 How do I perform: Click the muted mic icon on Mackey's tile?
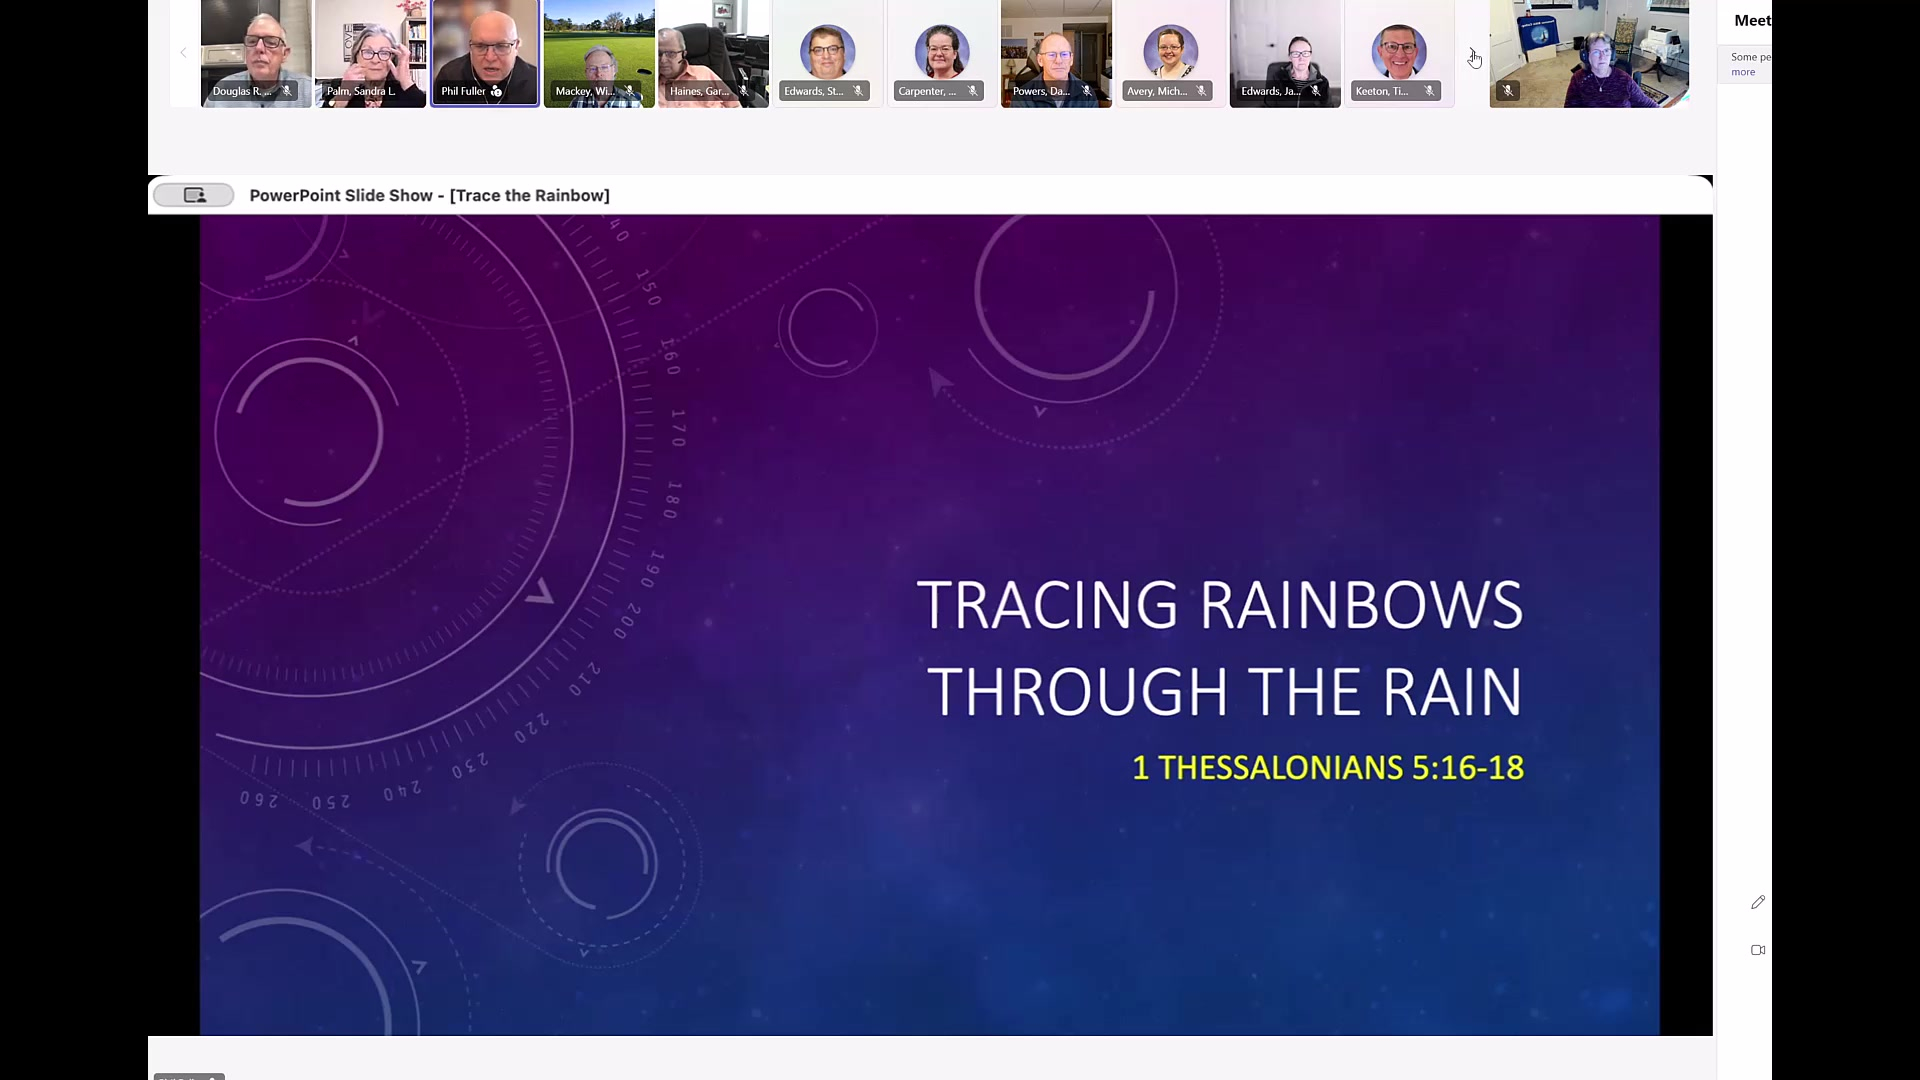[630, 91]
